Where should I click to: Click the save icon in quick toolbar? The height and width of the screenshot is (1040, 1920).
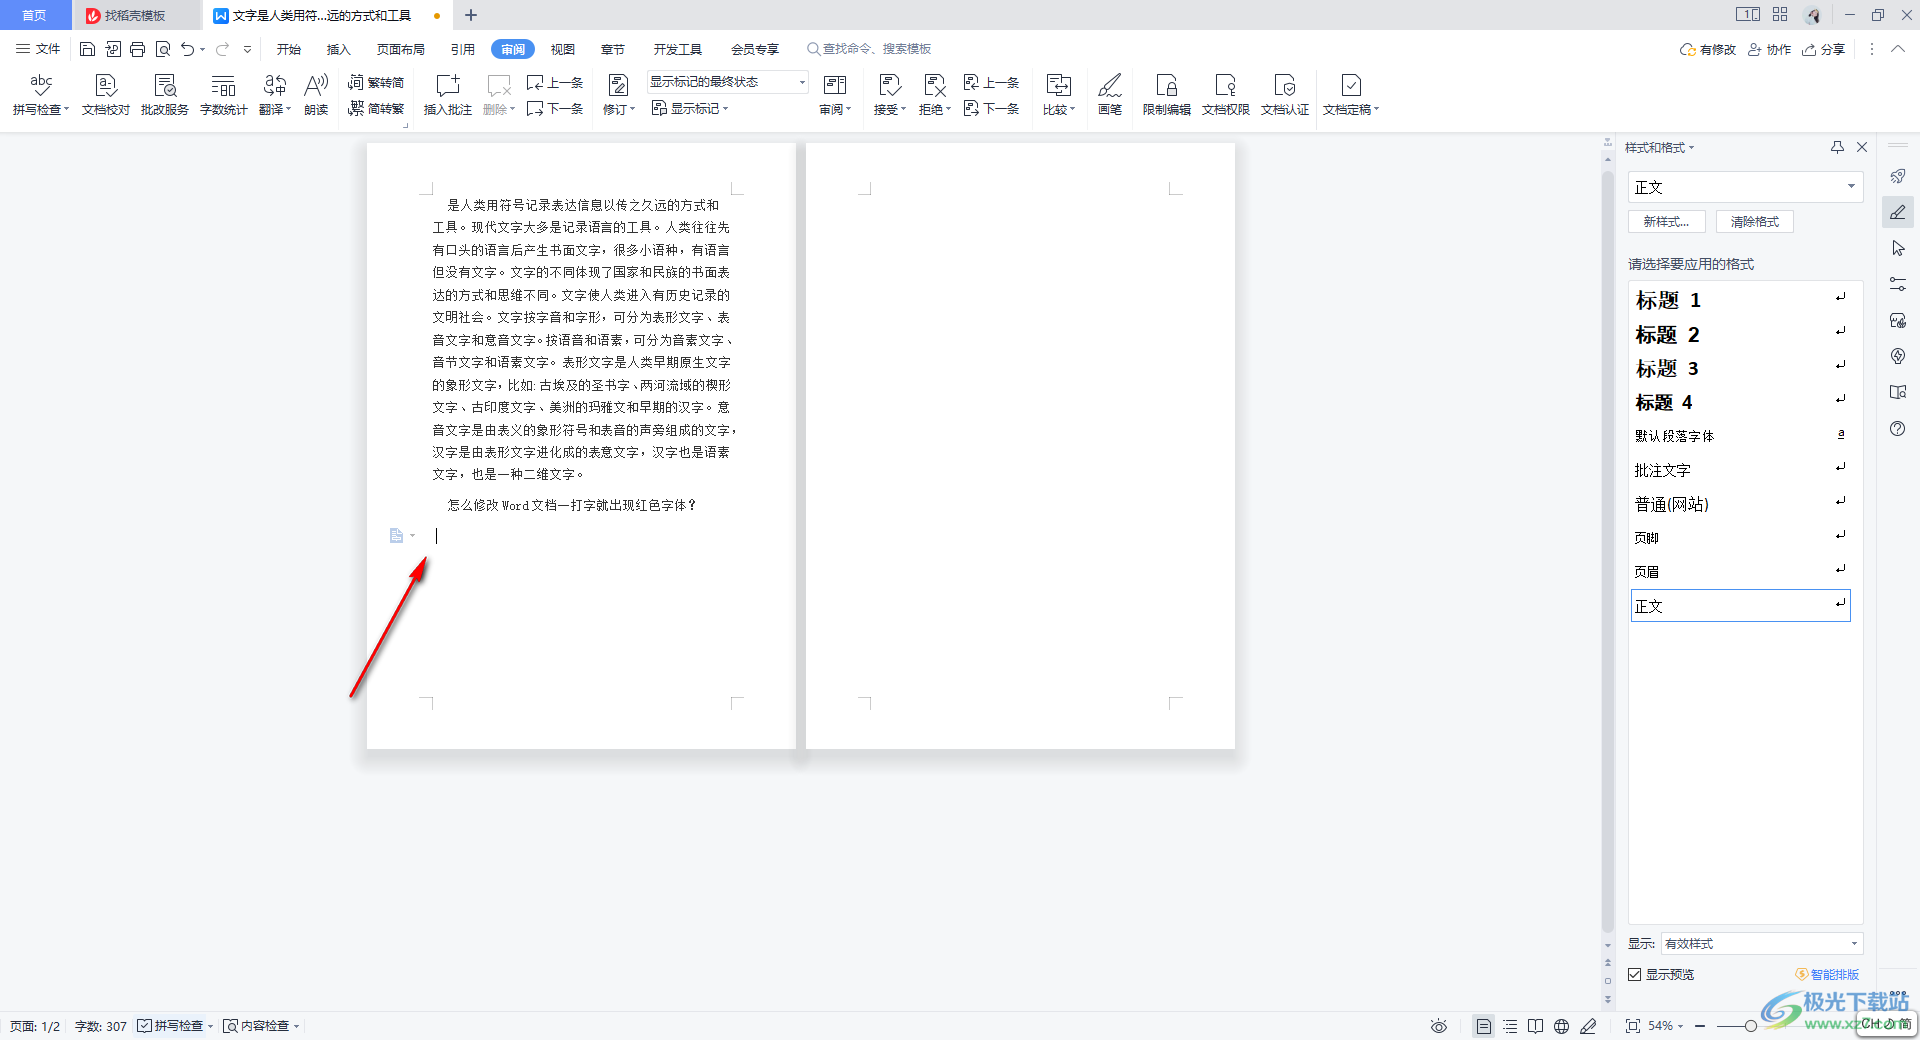click(87, 49)
